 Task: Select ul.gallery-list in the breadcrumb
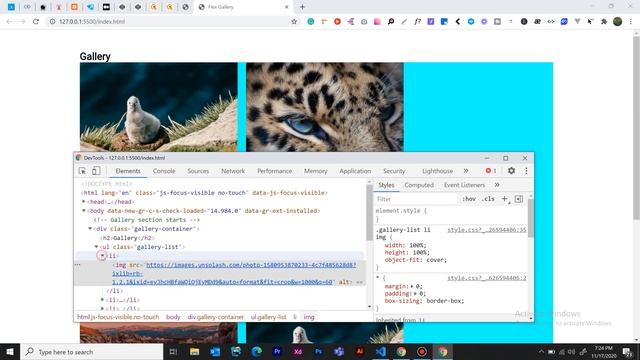pyautogui.click(x=268, y=317)
